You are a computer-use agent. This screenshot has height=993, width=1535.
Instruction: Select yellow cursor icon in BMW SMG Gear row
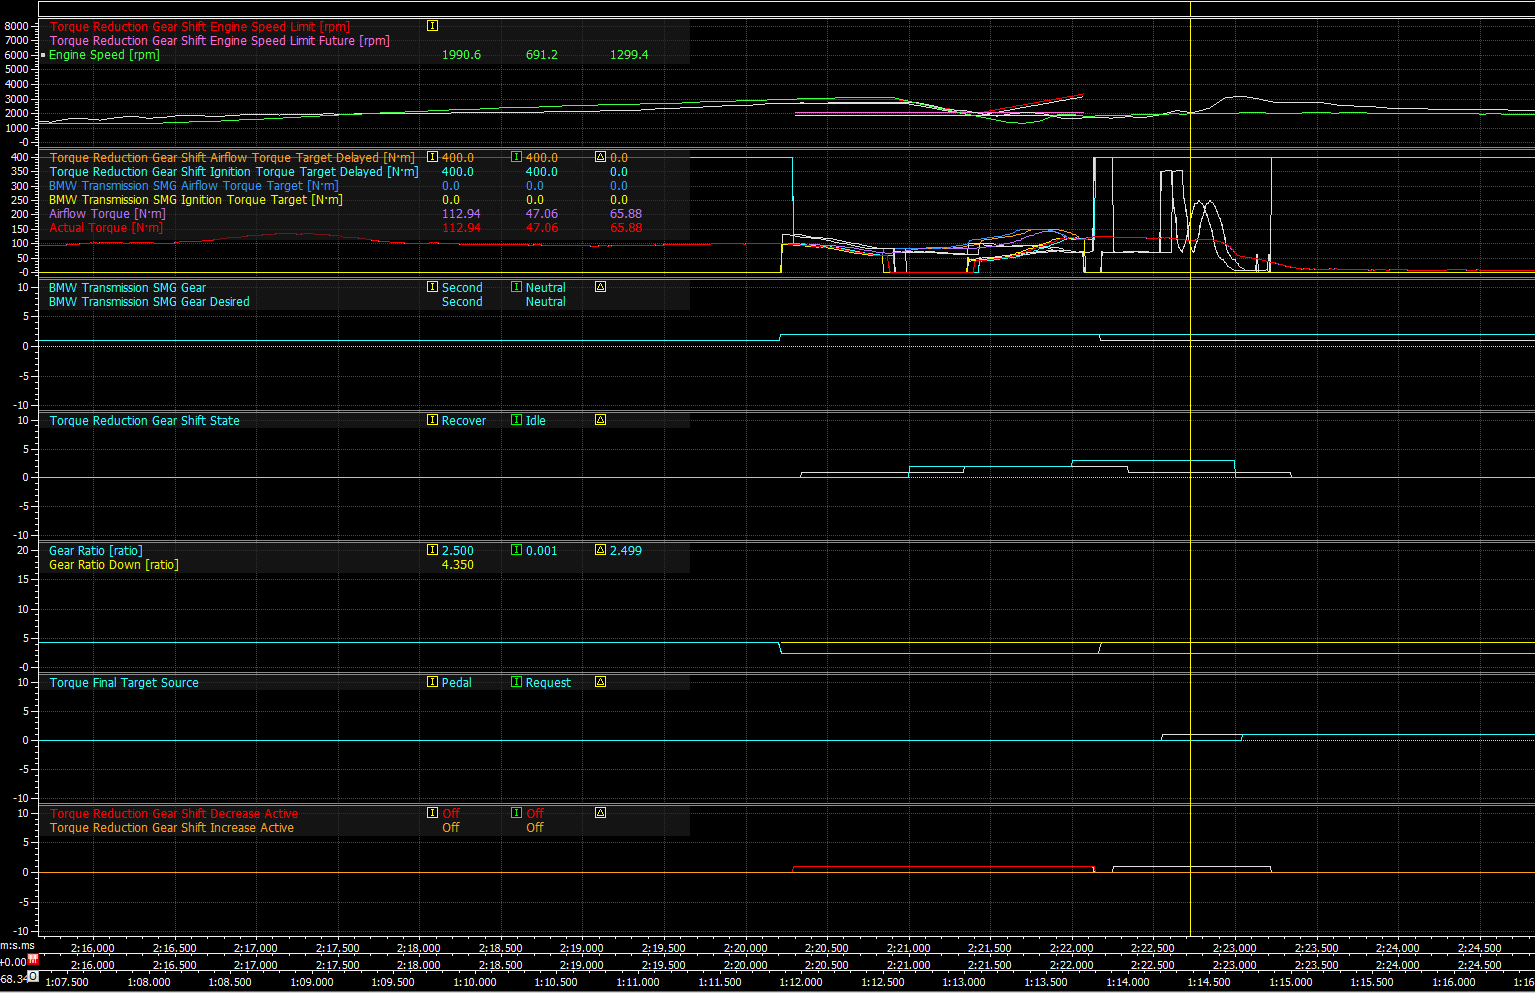point(432,287)
